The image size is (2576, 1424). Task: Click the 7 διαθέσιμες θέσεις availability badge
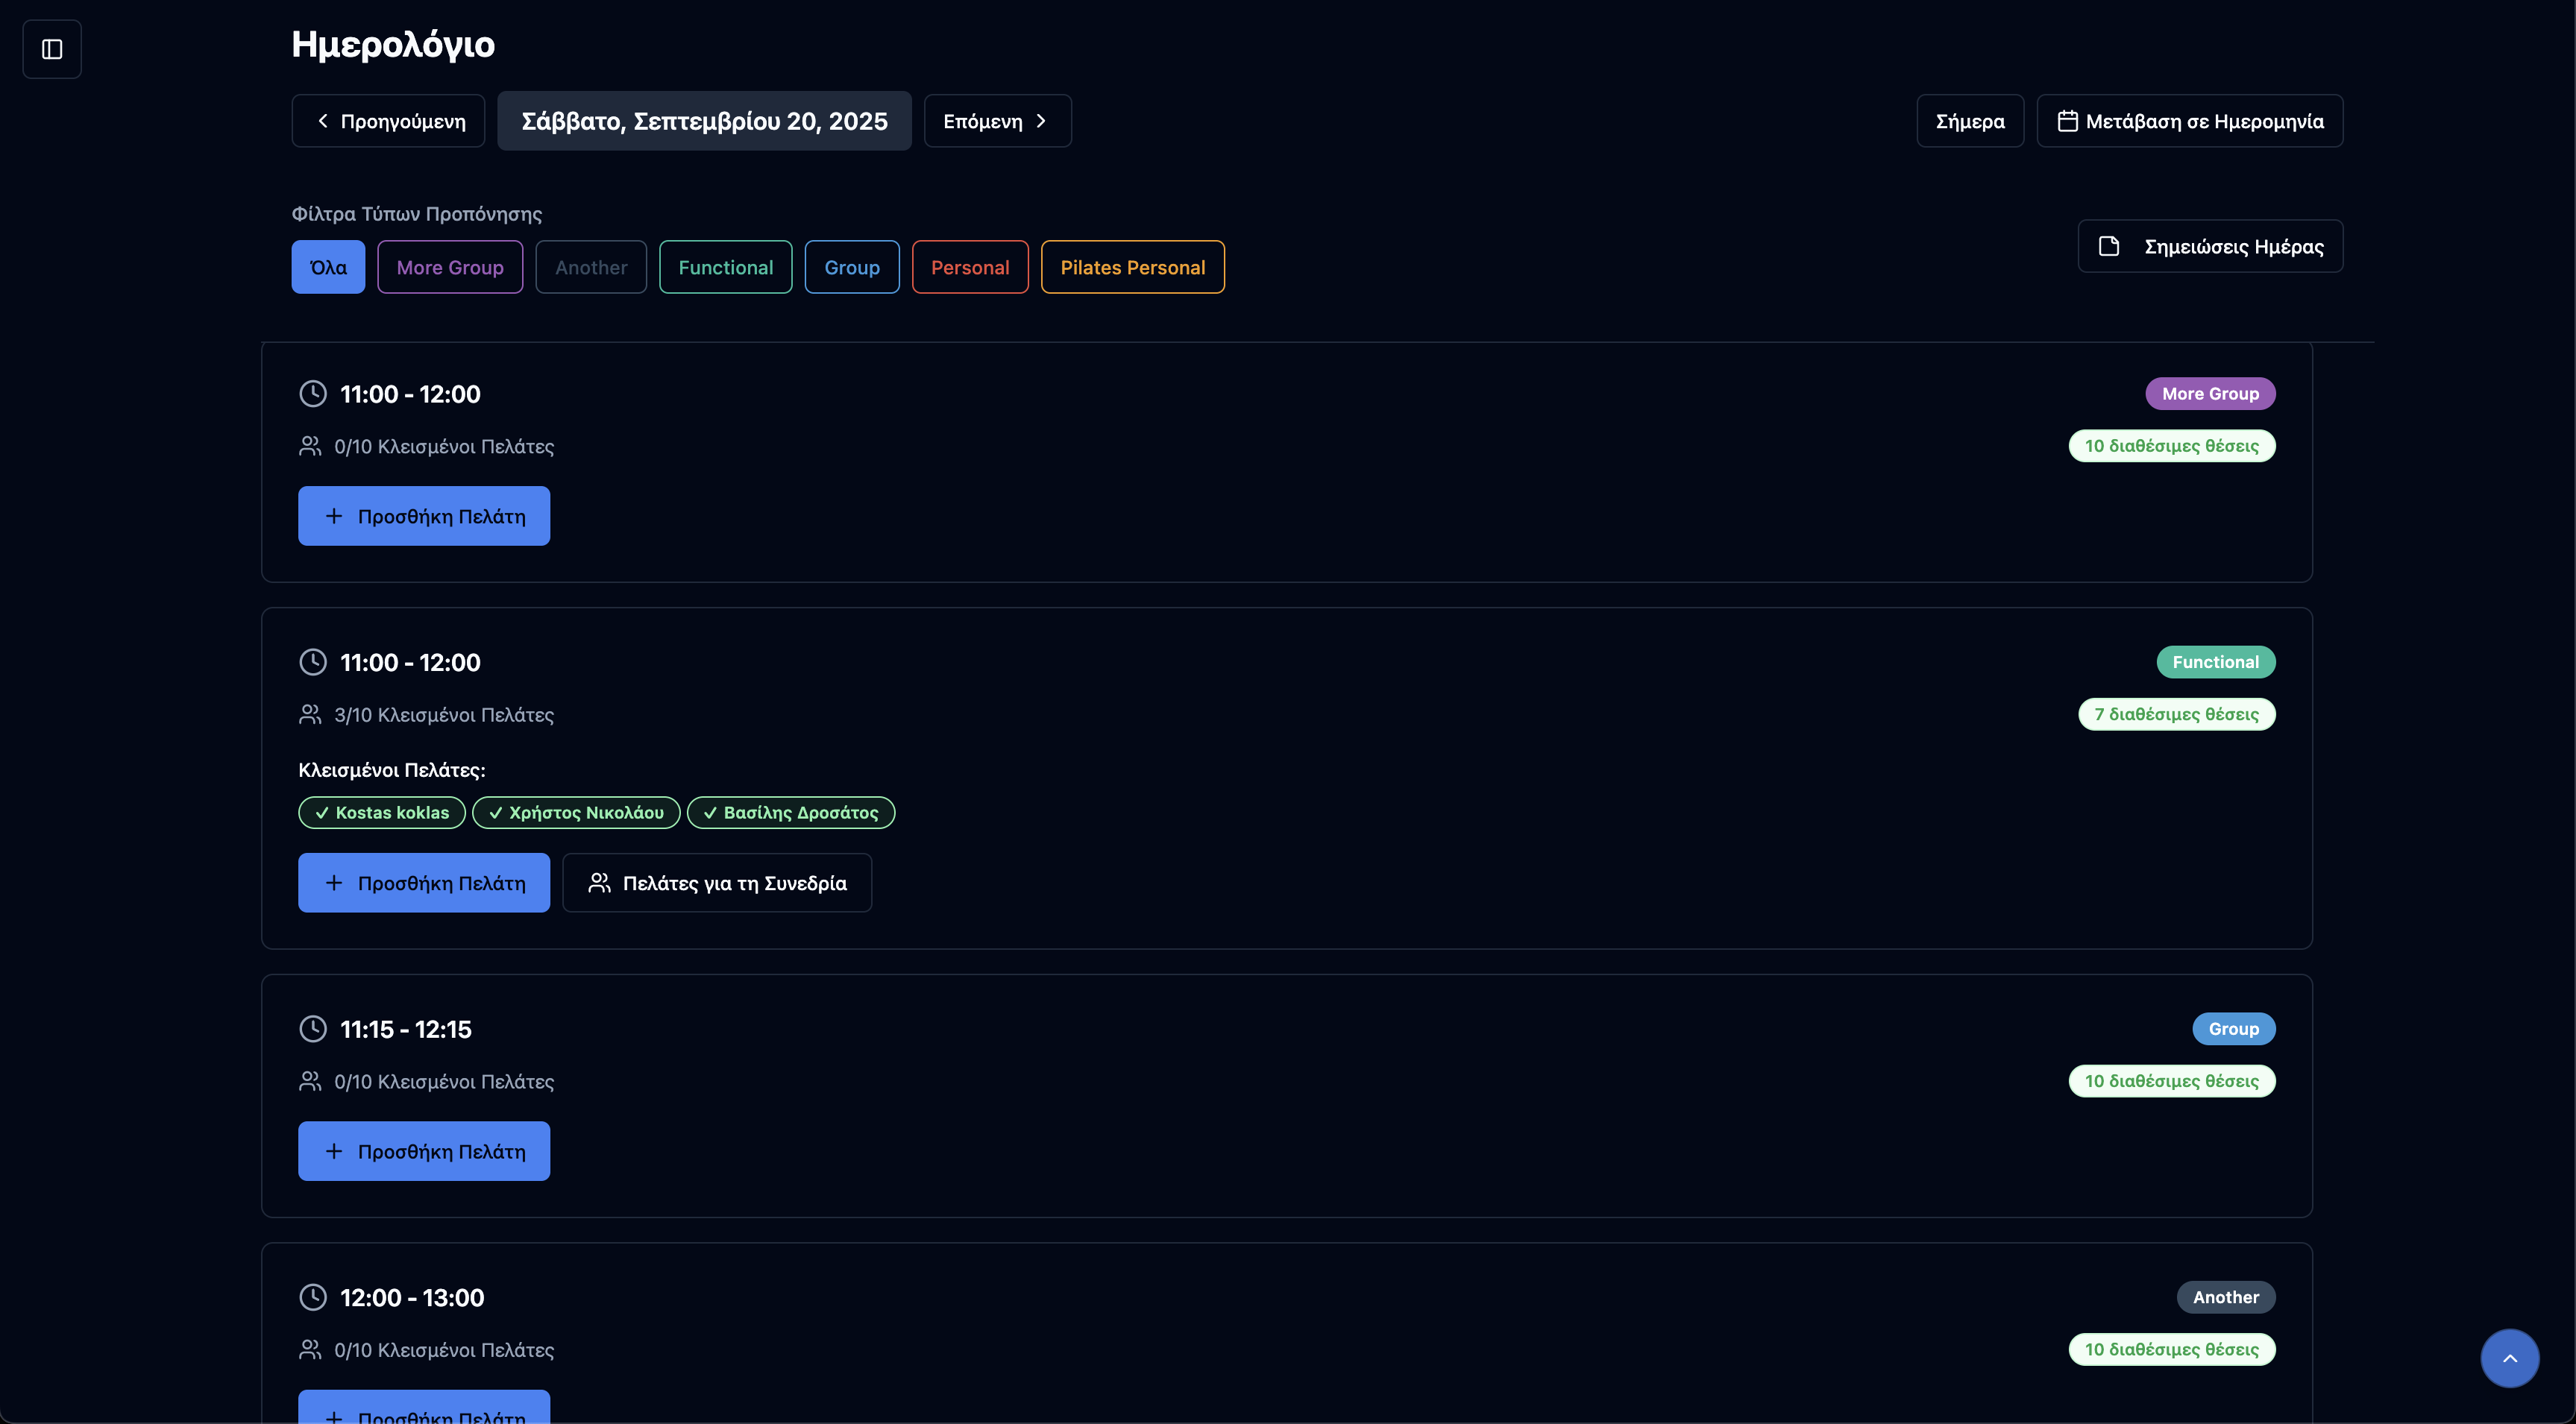[x=2176, y=714]
